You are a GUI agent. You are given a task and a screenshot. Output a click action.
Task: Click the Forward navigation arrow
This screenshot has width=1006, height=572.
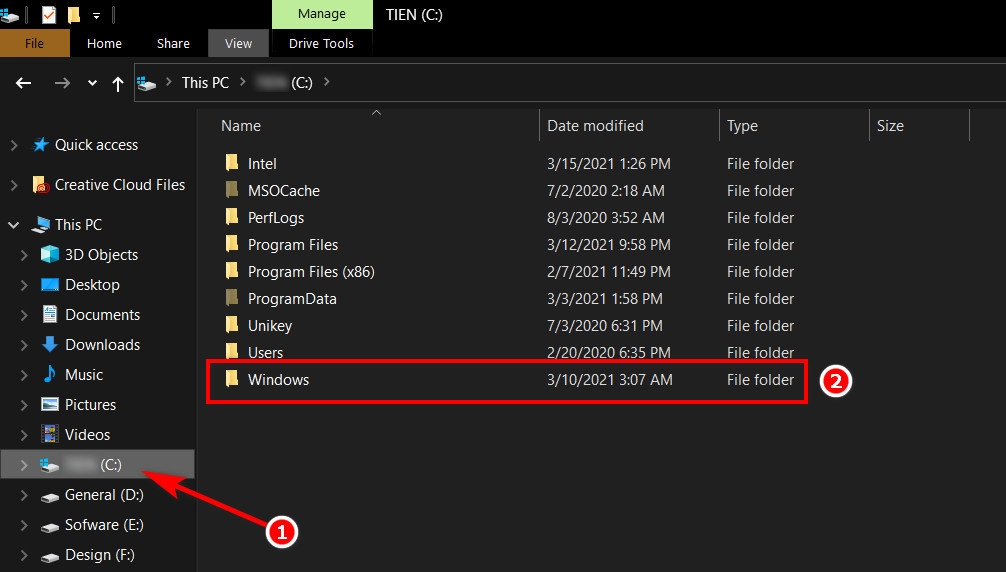62,83
